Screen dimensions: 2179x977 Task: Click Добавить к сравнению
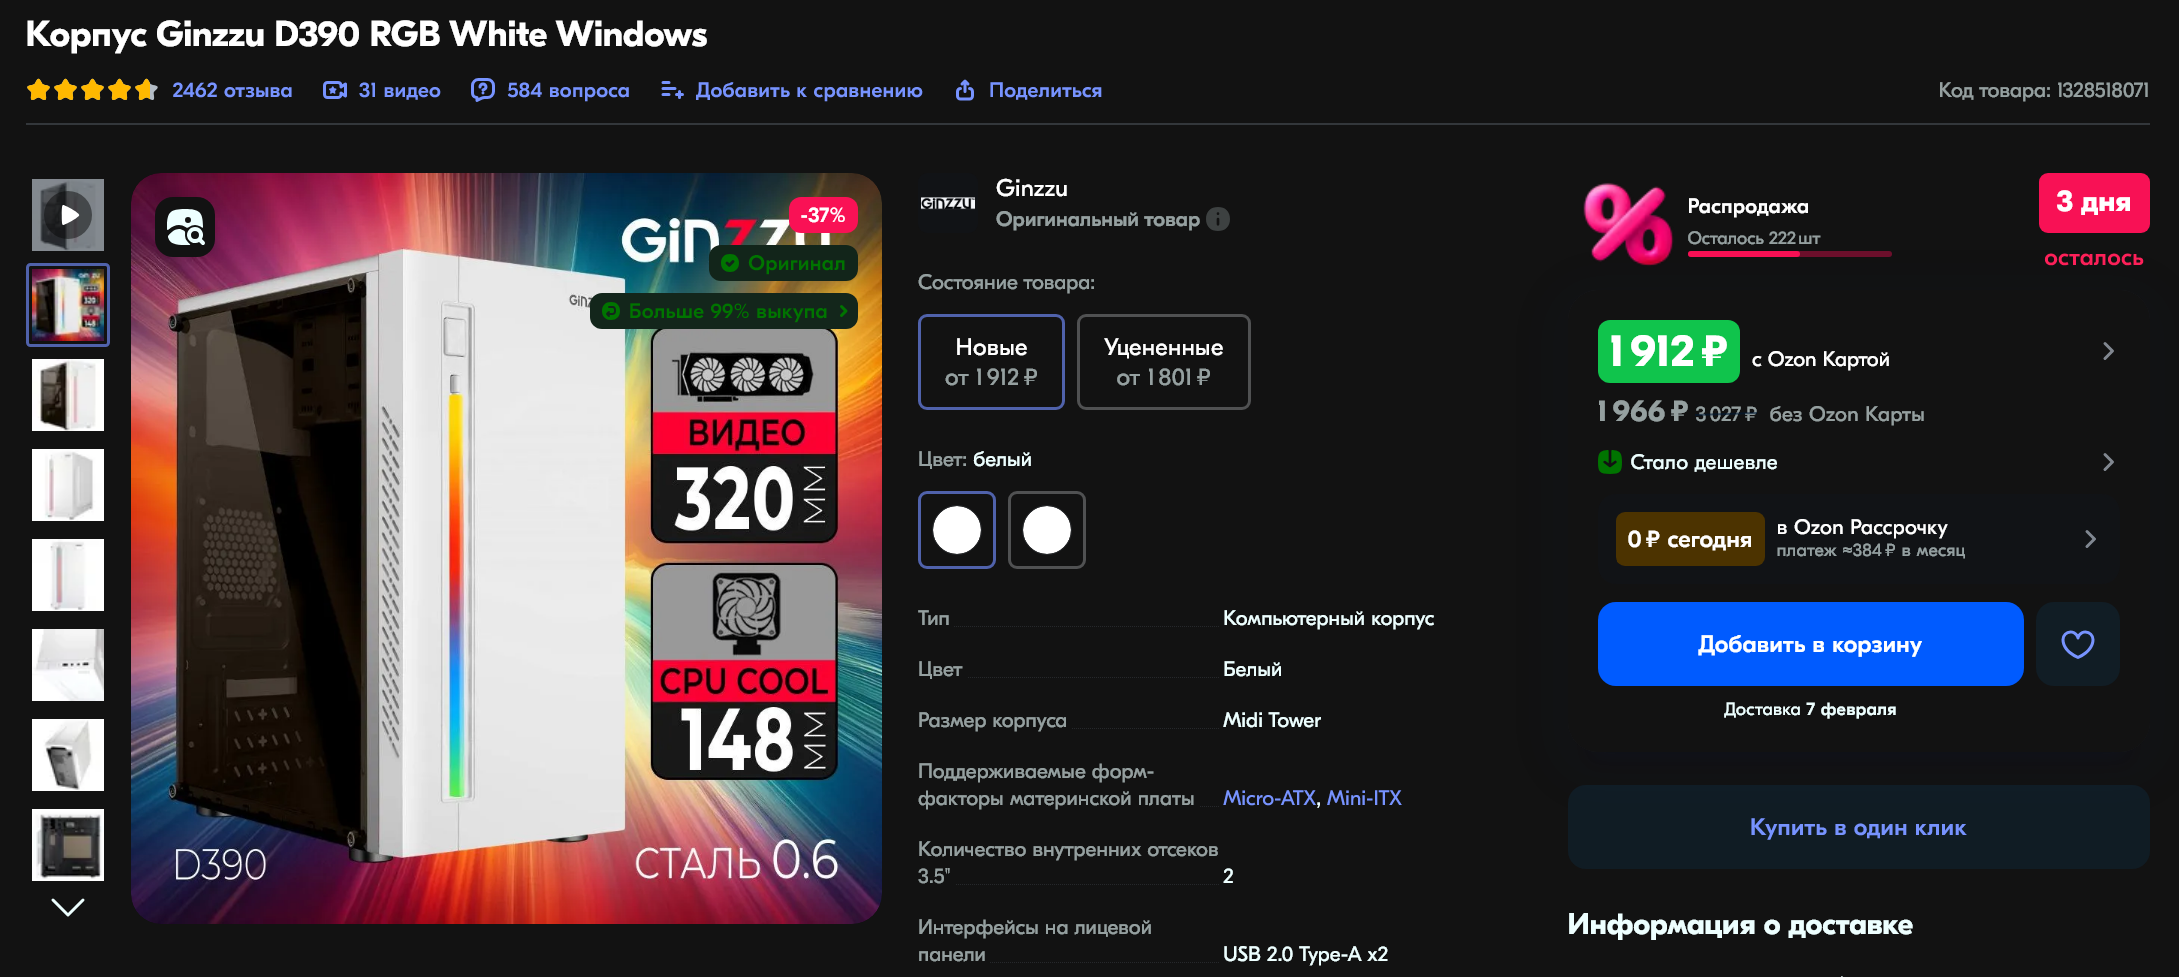tap(809, 90)
